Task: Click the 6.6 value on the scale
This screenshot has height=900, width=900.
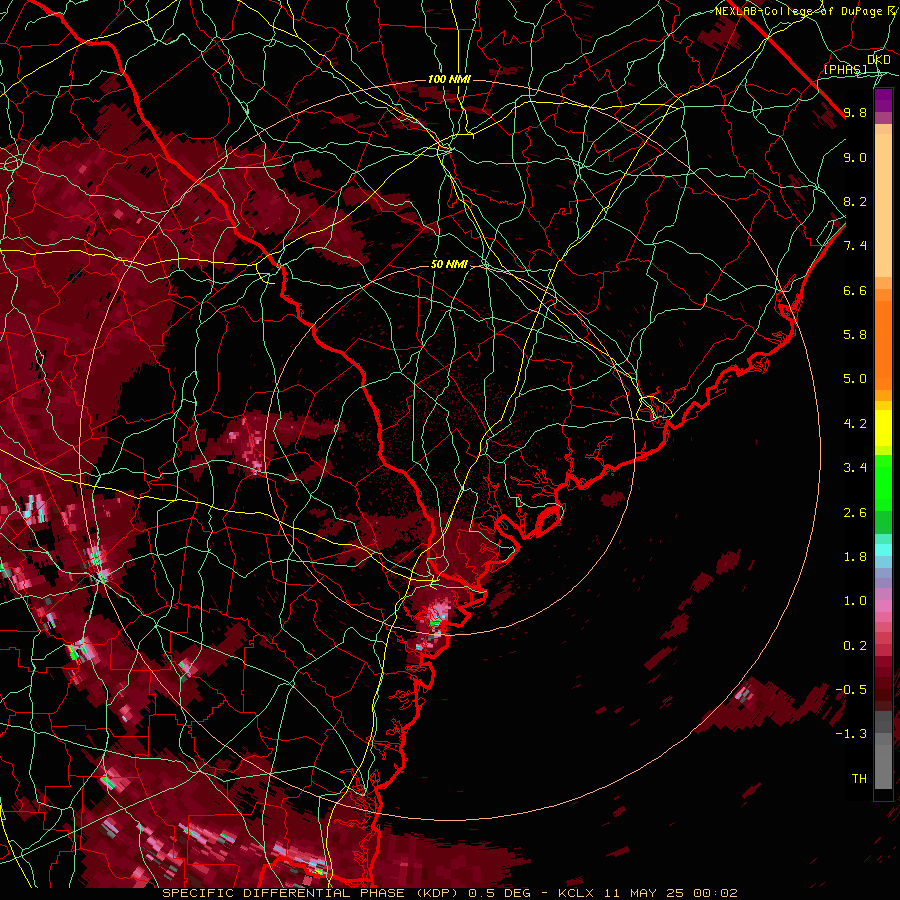Action: (855, 291)
